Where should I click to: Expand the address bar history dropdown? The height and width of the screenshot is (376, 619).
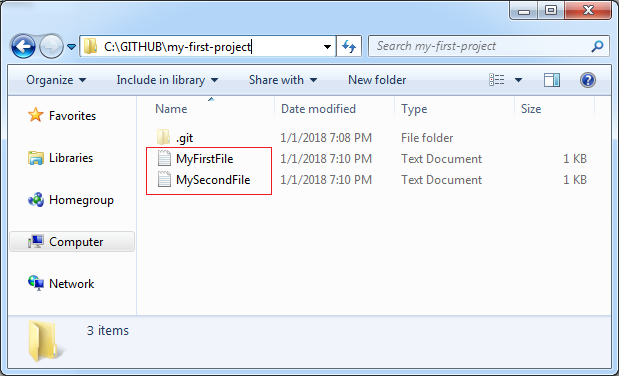tap(327, 47)
